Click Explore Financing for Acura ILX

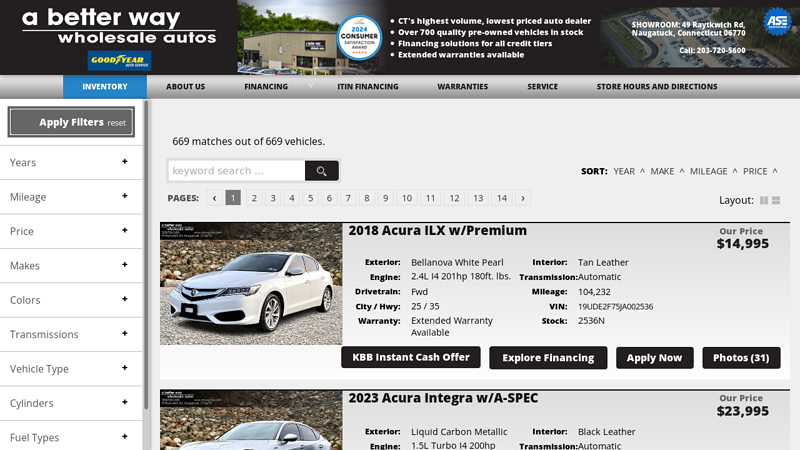tap(548, 358)
